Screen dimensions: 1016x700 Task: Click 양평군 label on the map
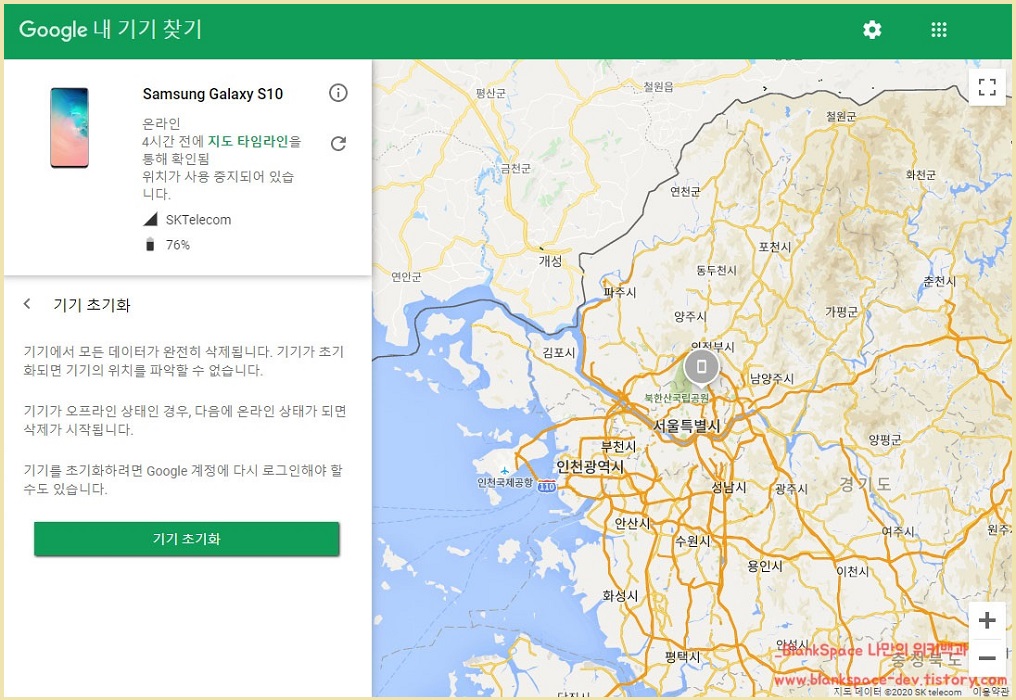click(884, 440)
